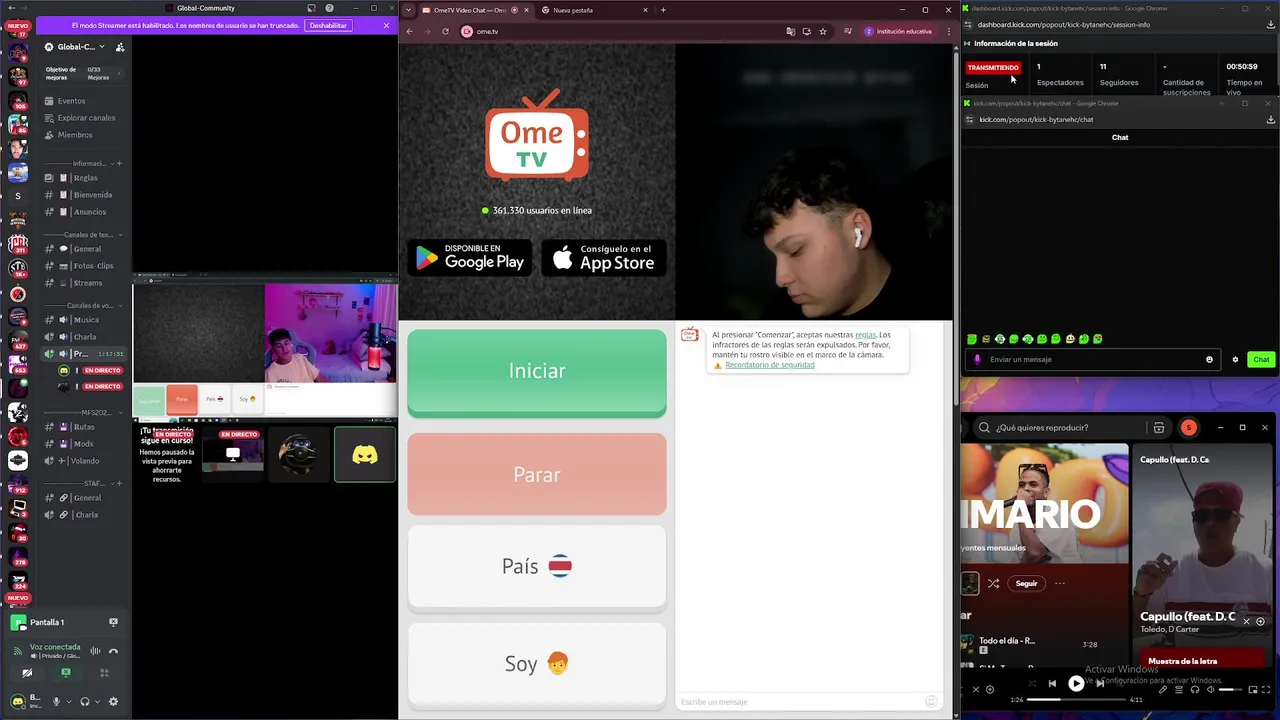This screenshot has height=720, width=1280.
Task: Dismiss the streamer mode banner
Action: (x=386, y=25)
